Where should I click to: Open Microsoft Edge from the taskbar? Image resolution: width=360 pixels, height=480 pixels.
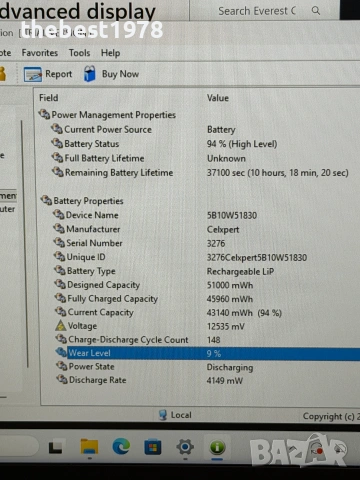point(121,447)
